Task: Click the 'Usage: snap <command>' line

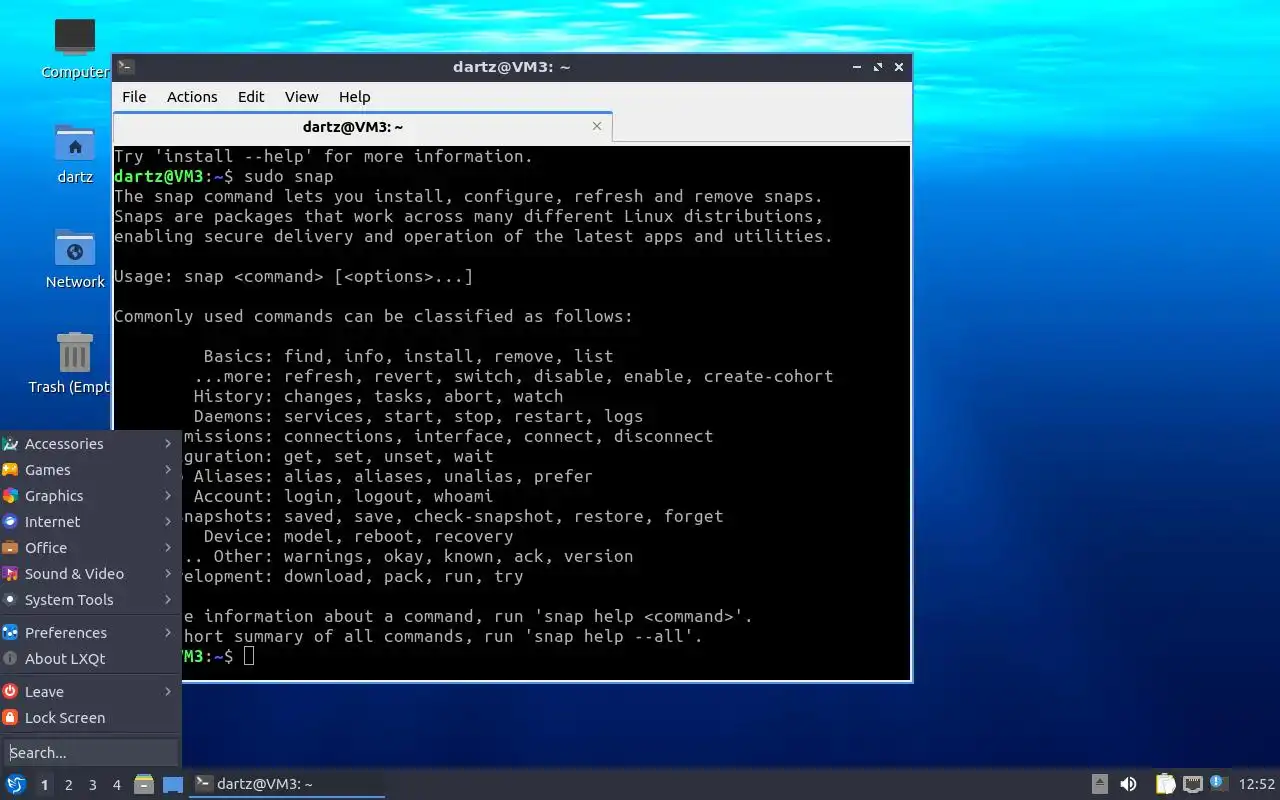Action: pos(293,276)
